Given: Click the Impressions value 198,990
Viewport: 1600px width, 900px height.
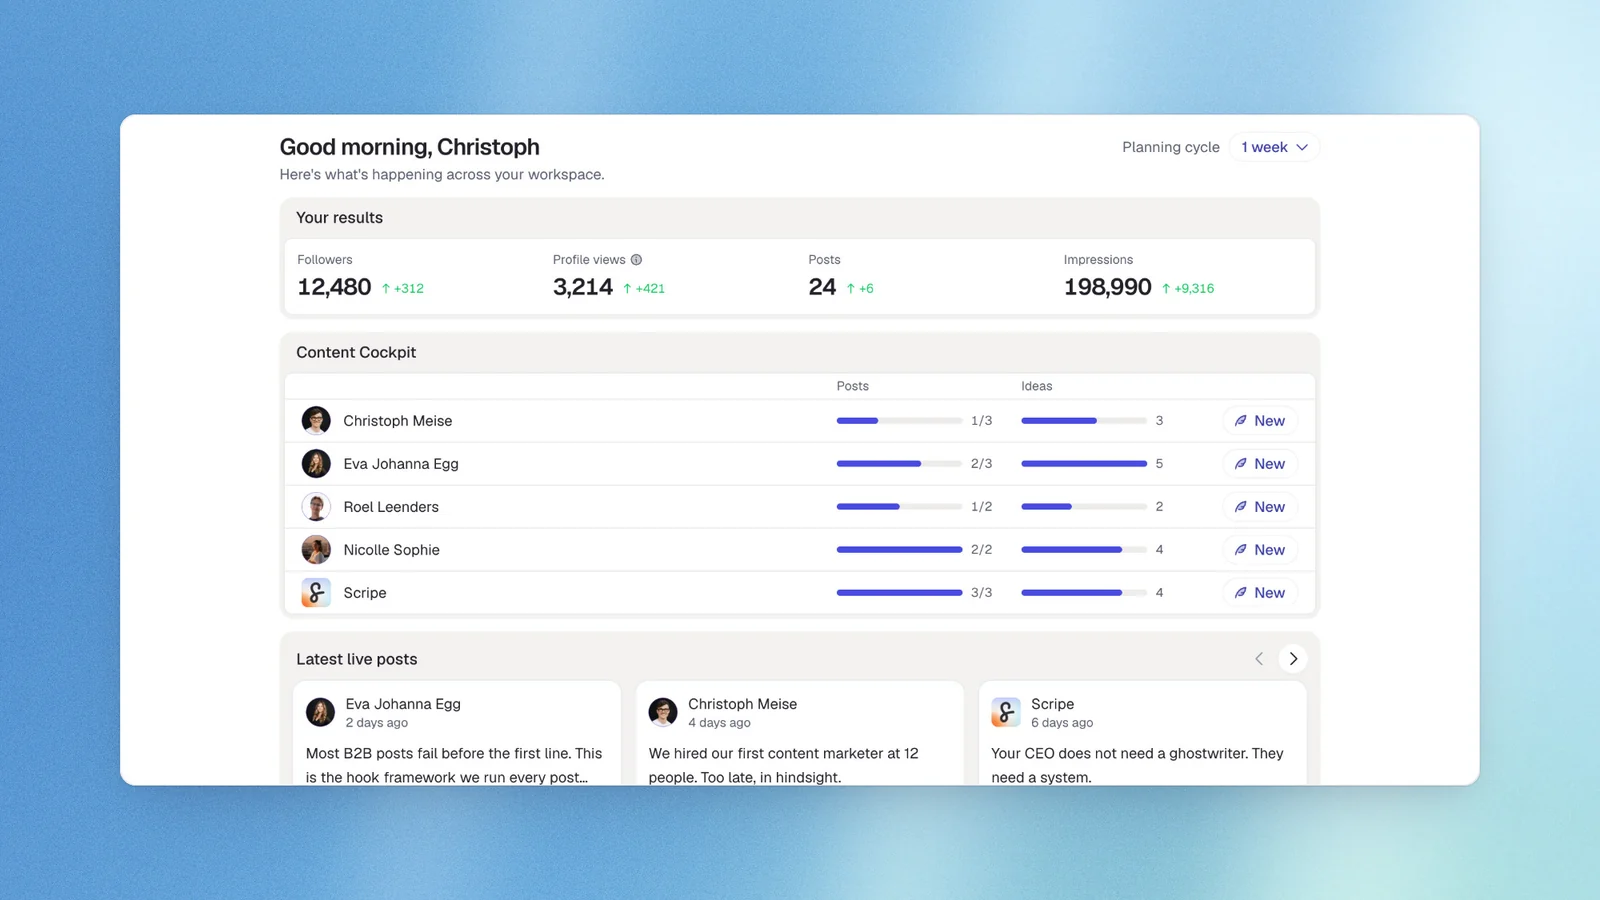Looking at the screenshot, I should pyautogui.click(x=1107, y=288).
